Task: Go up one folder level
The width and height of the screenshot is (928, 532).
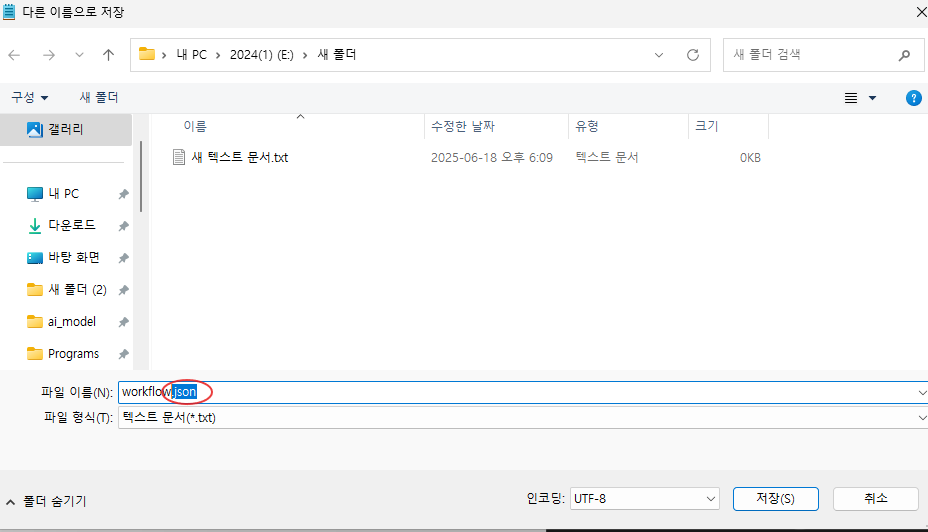Action: coord(108,55)
